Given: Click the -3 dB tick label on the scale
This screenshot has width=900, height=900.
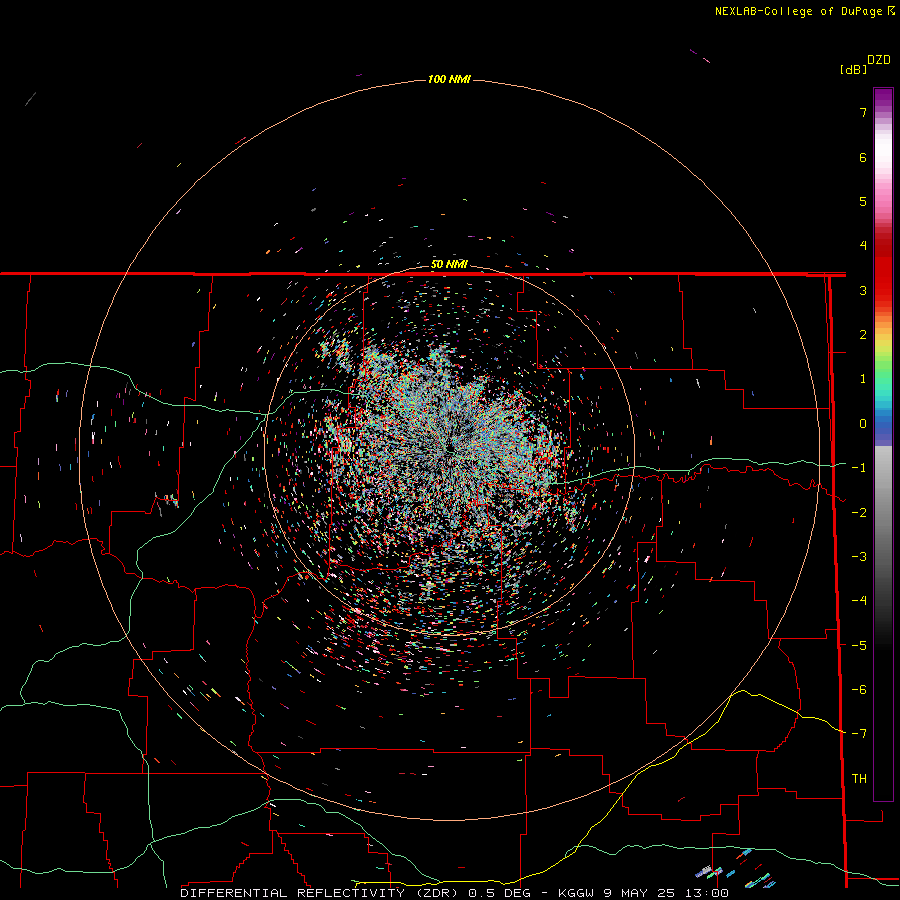Looking at the screenshot, I should tap(859, 557).
